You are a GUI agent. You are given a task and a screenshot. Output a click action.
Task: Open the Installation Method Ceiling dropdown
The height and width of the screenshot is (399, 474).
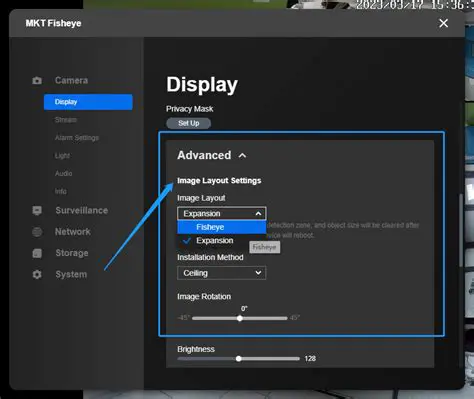222,273
